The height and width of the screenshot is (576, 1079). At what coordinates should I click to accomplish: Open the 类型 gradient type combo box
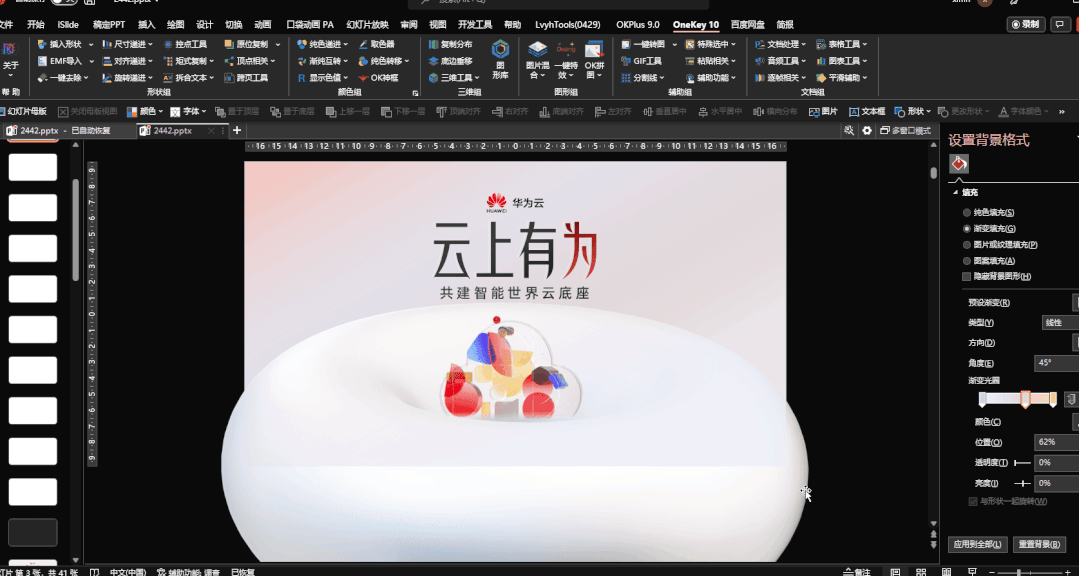click(1060, 322)
